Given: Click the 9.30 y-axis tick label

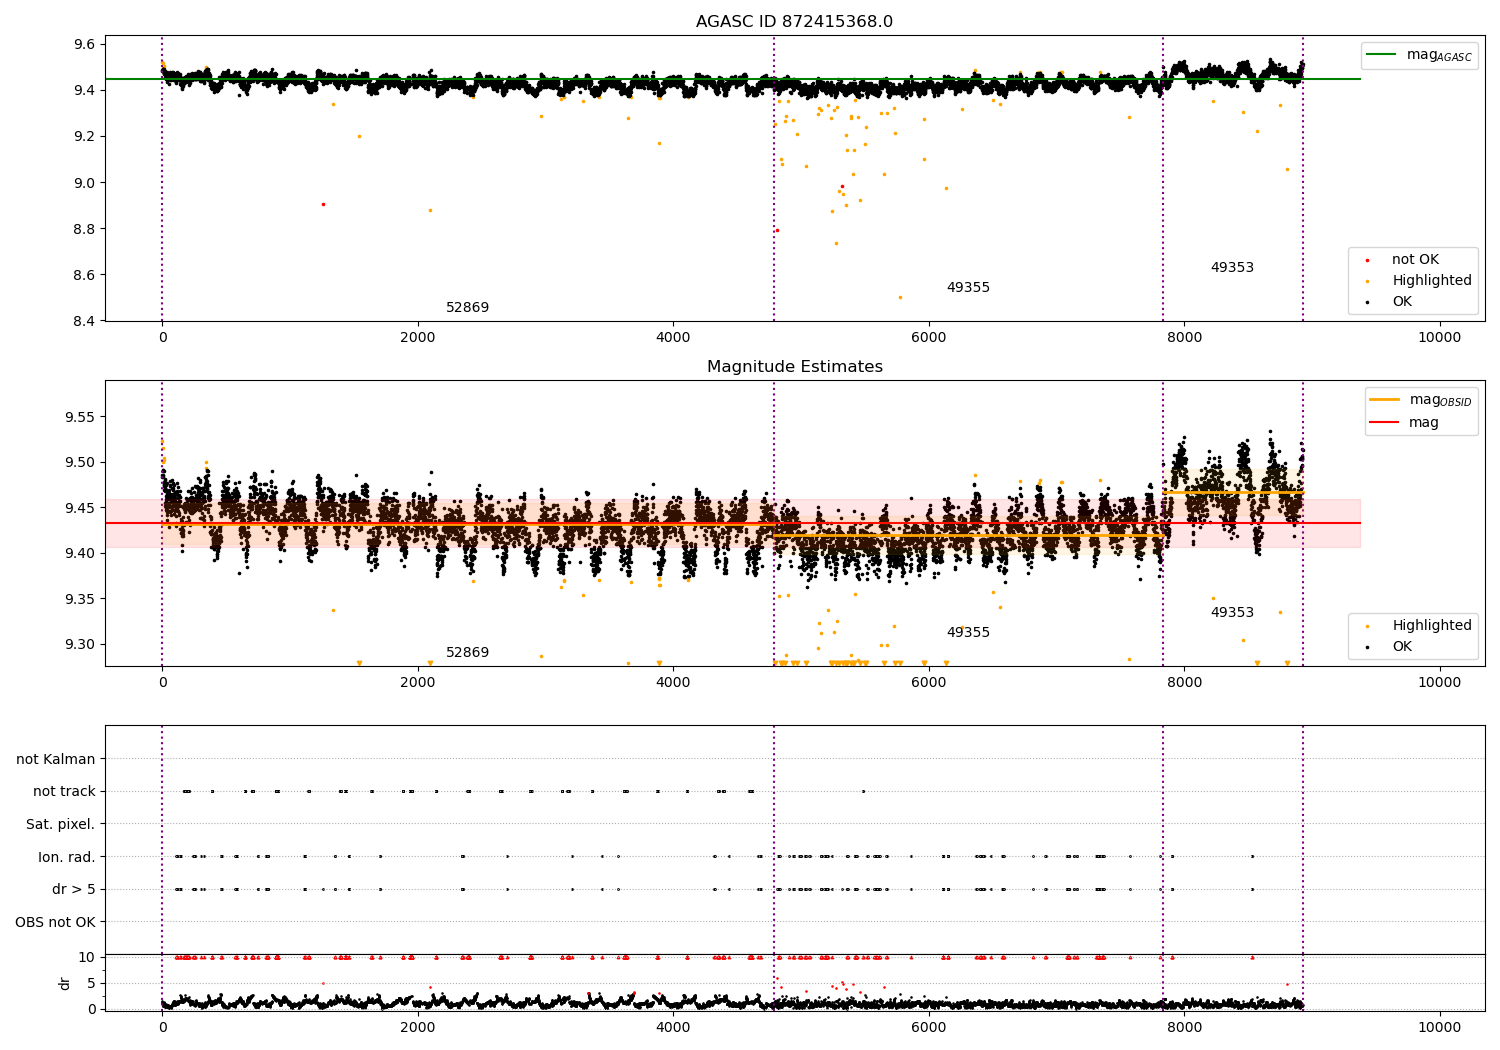Looking at the screenshot, I should tap(80, 645).
